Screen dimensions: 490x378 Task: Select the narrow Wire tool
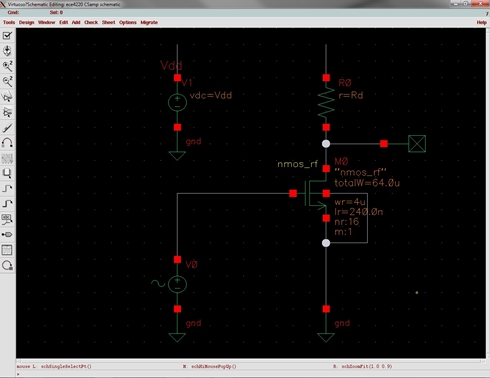click(7, 189)
